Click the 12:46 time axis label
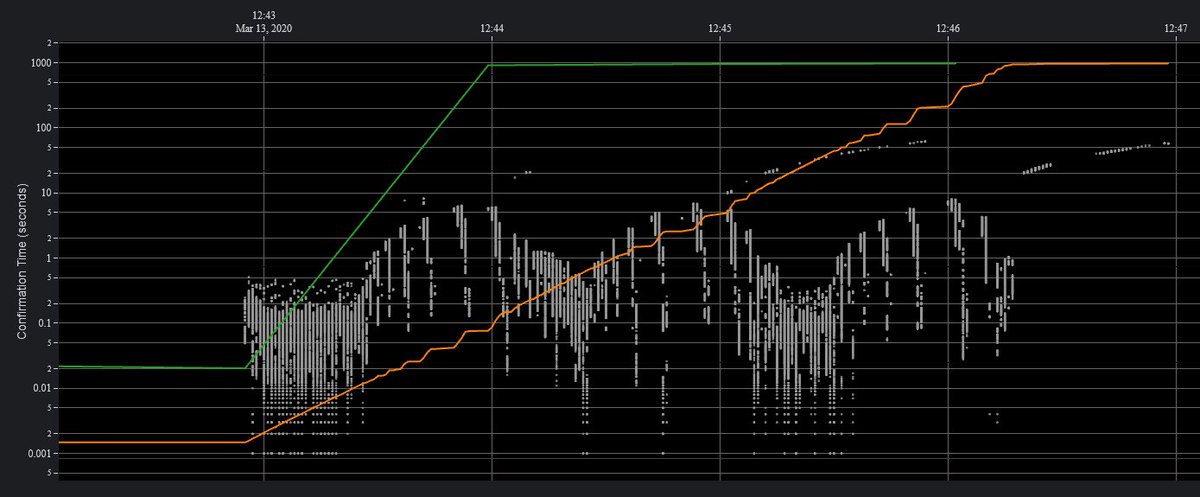The height and width of the screenshot is (497, 1200). [948, 28]
